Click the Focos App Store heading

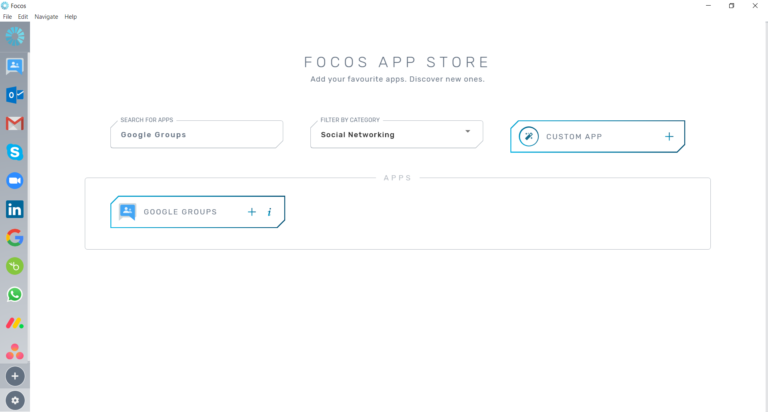point(397,62)
